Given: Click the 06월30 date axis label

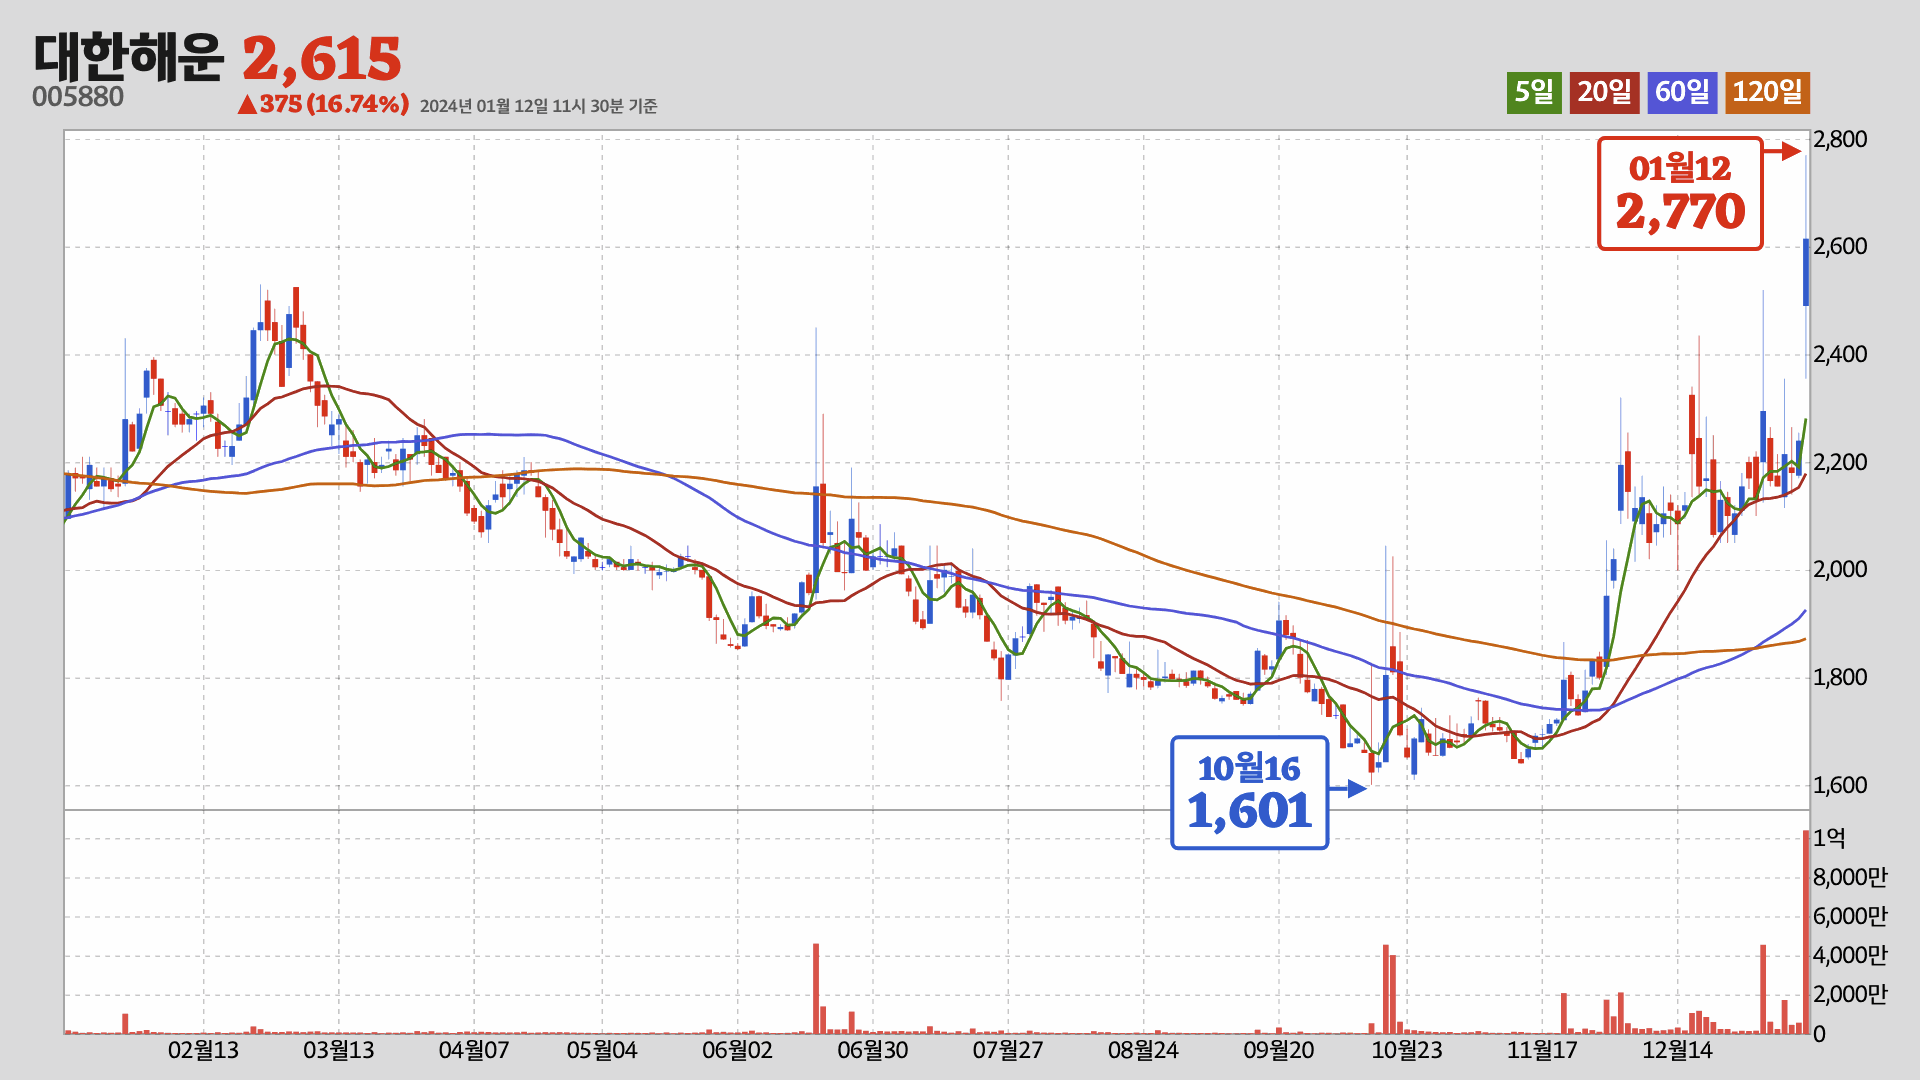Looking at the screenshot, I should coord(873,1051).
